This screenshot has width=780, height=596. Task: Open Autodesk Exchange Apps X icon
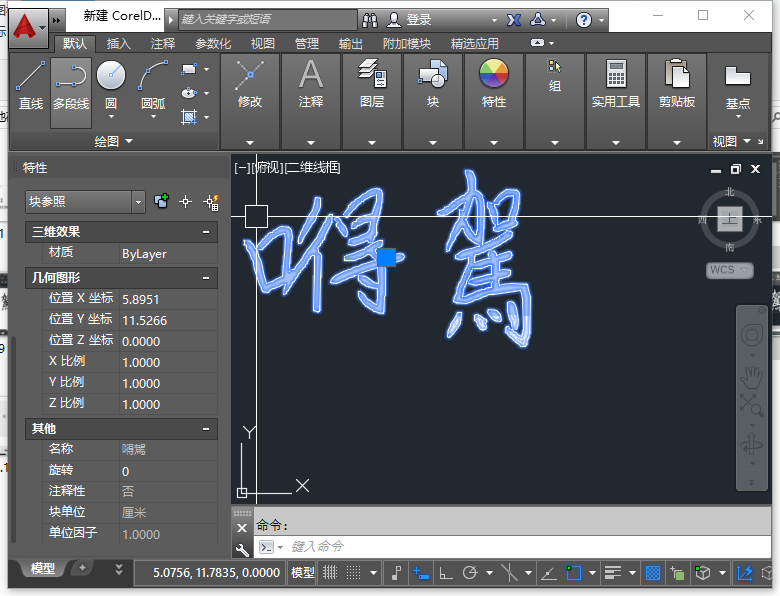514,20
